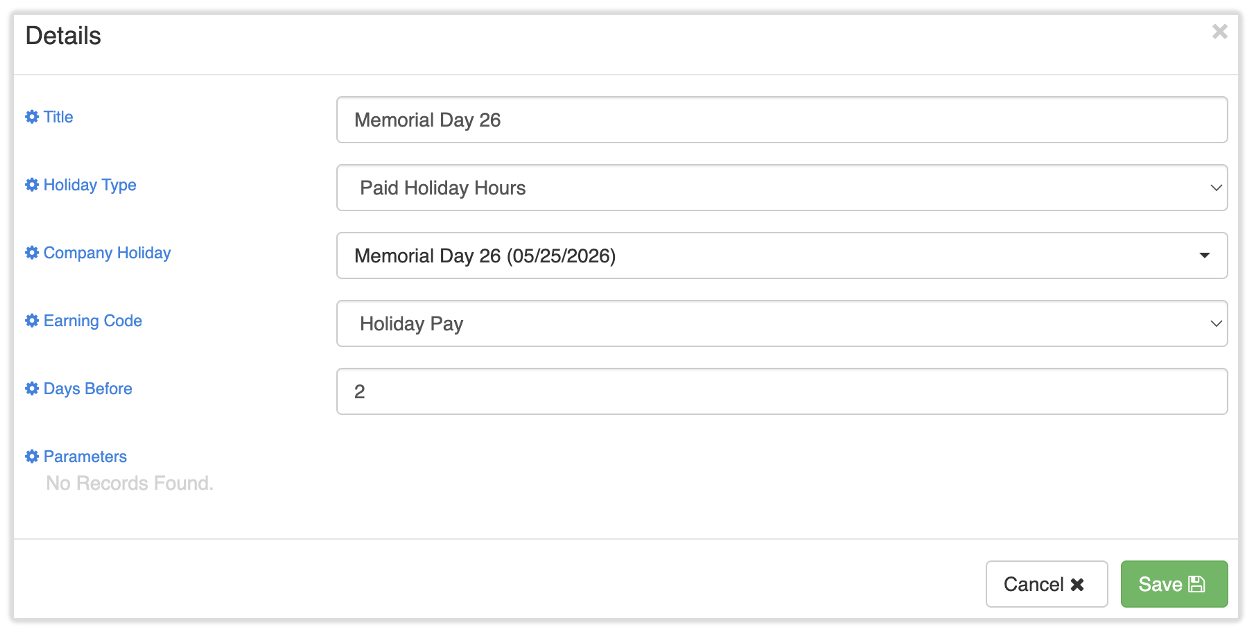Click the gear icon beside Holiday Type
Screen dimensions: 1252x634
[32, 185]
